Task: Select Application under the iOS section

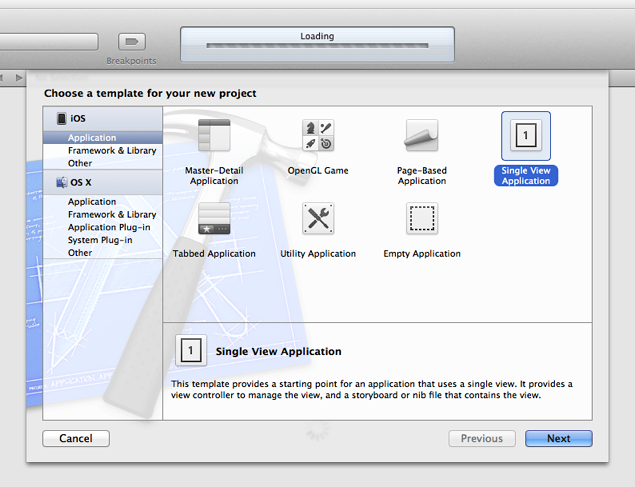Action: click(92, 138)
